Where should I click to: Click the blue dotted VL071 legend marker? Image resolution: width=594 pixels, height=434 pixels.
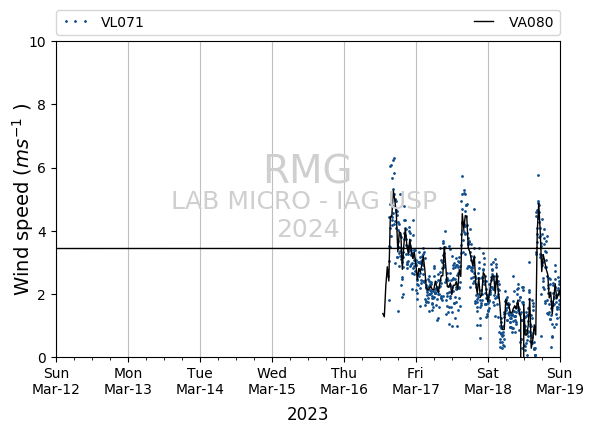76,22
